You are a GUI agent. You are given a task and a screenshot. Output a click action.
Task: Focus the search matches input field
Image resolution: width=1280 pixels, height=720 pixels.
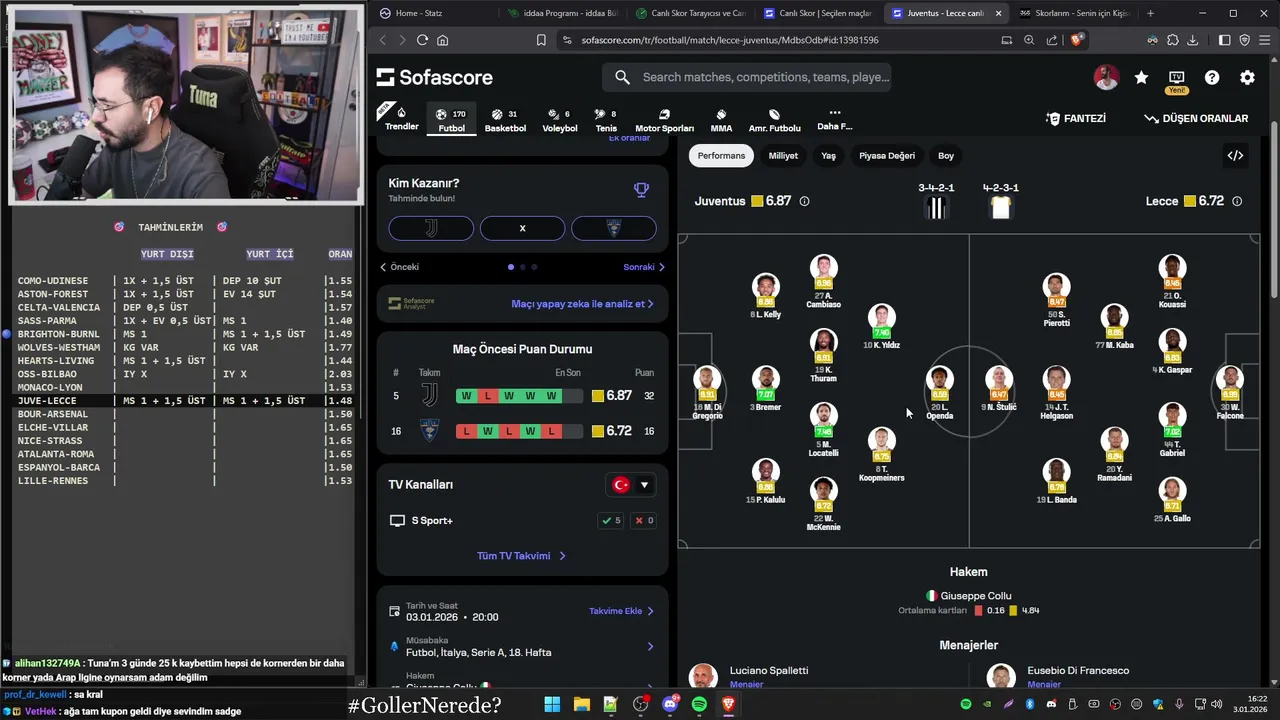pyautogui.click(x=747, y=77)
